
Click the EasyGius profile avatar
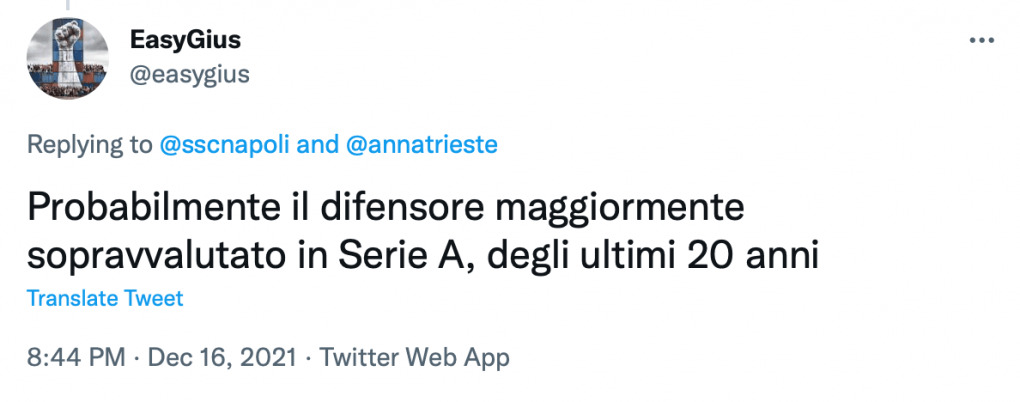click(x=68, y=59)
